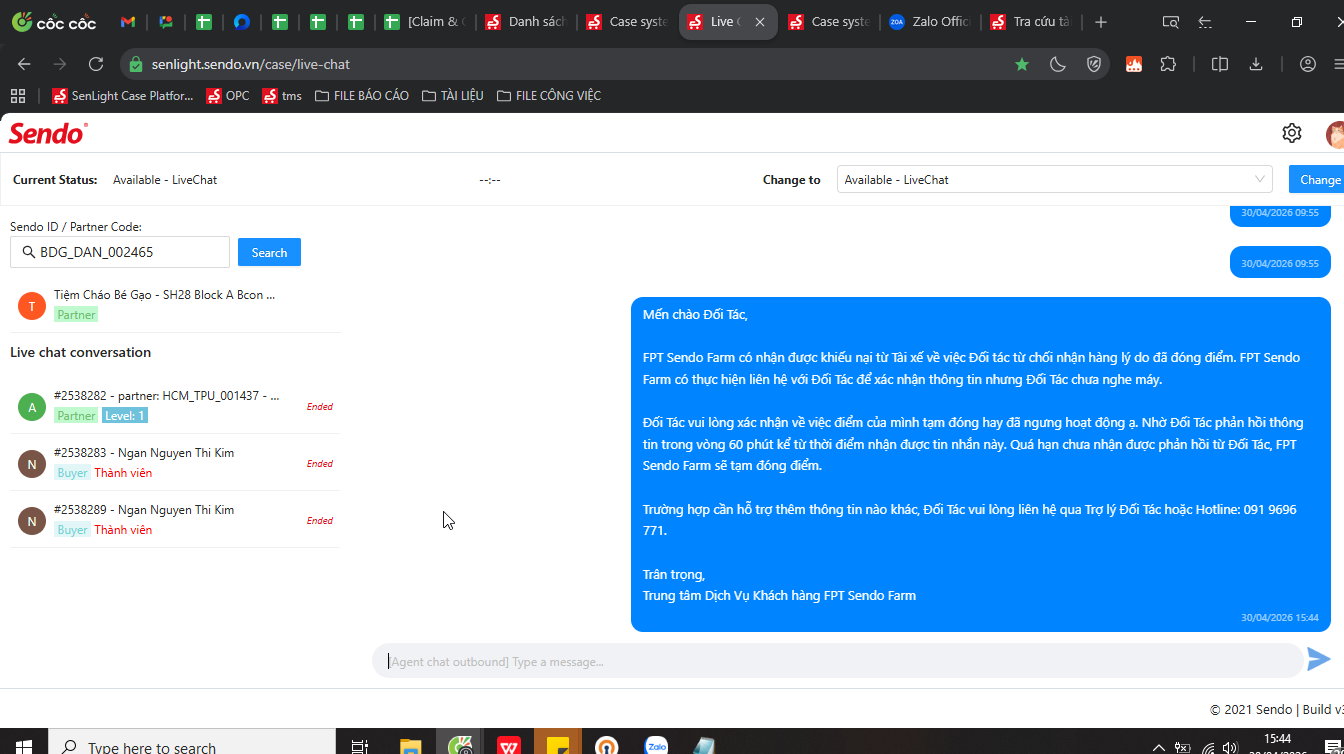
Task: Open the apps grid in bookmarks bar
Action: coord(17,96)
